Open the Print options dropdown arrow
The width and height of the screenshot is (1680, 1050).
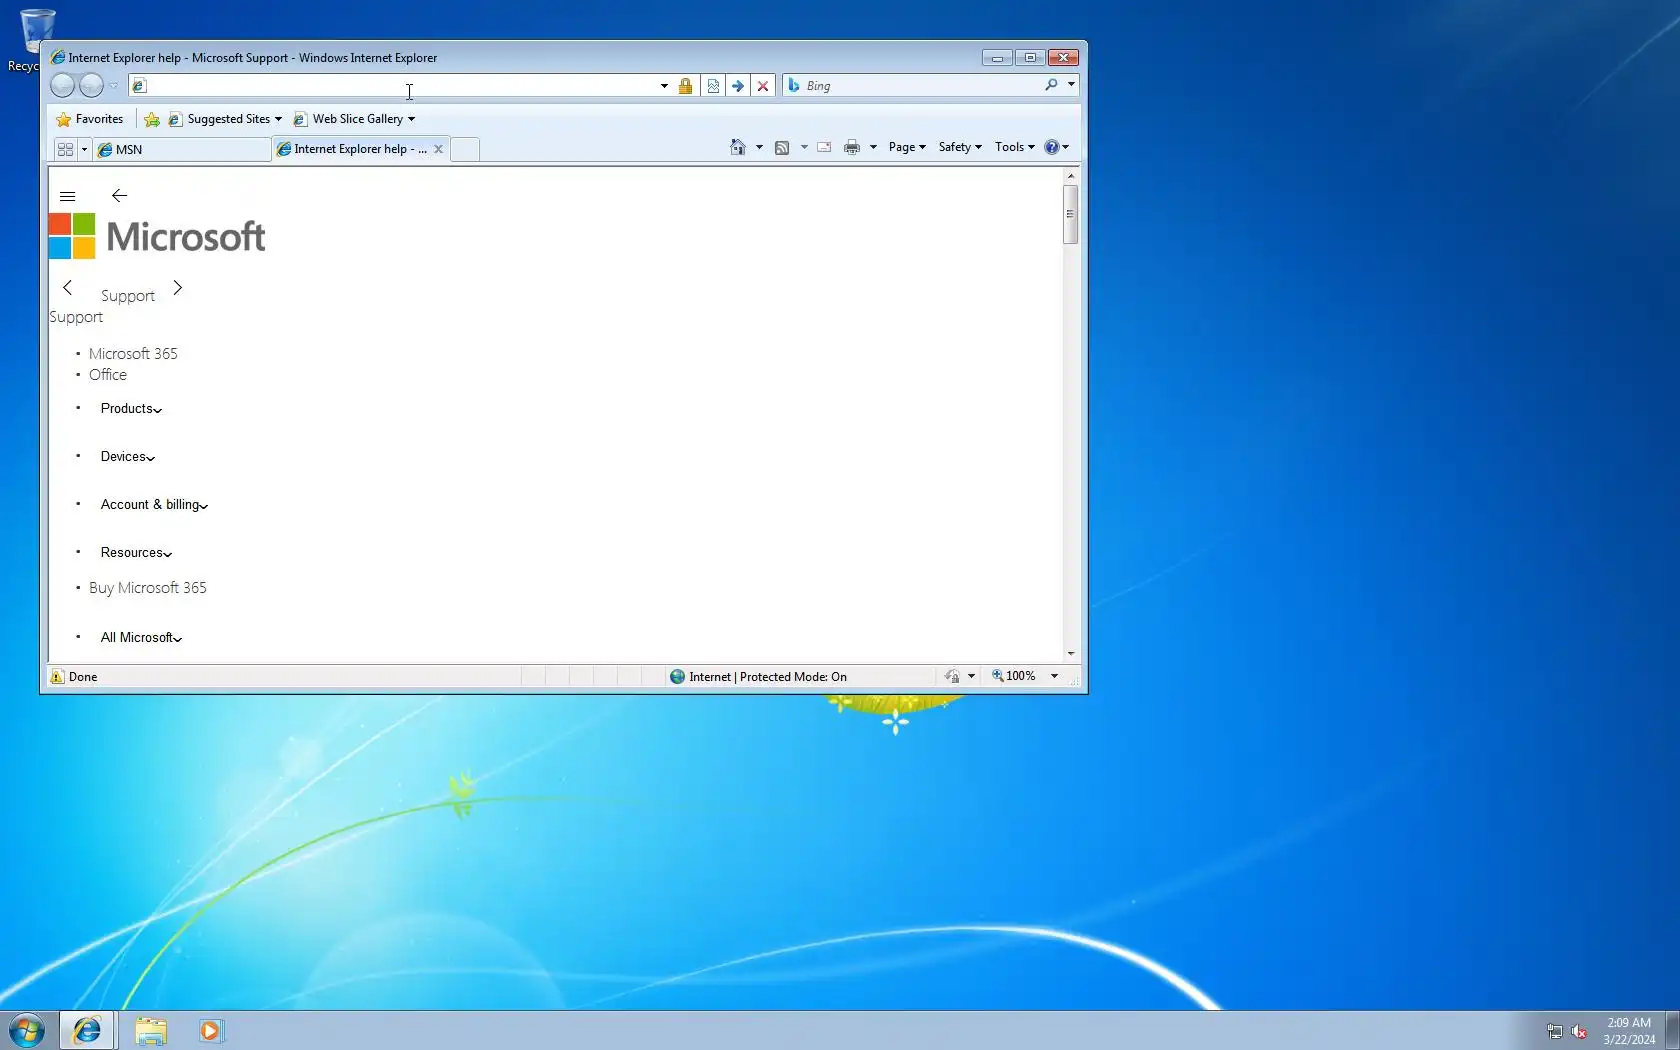(x=874, y=147)
